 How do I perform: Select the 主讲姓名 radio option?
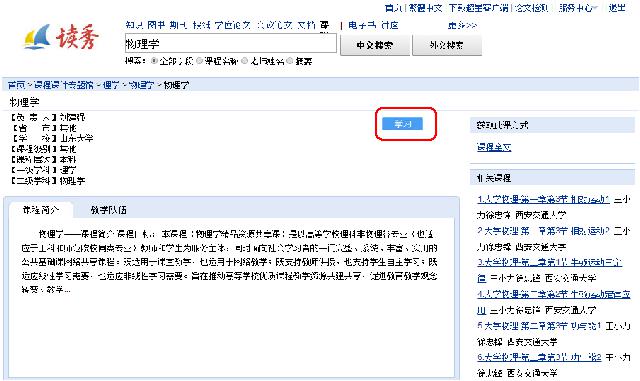tap(244, 61)
